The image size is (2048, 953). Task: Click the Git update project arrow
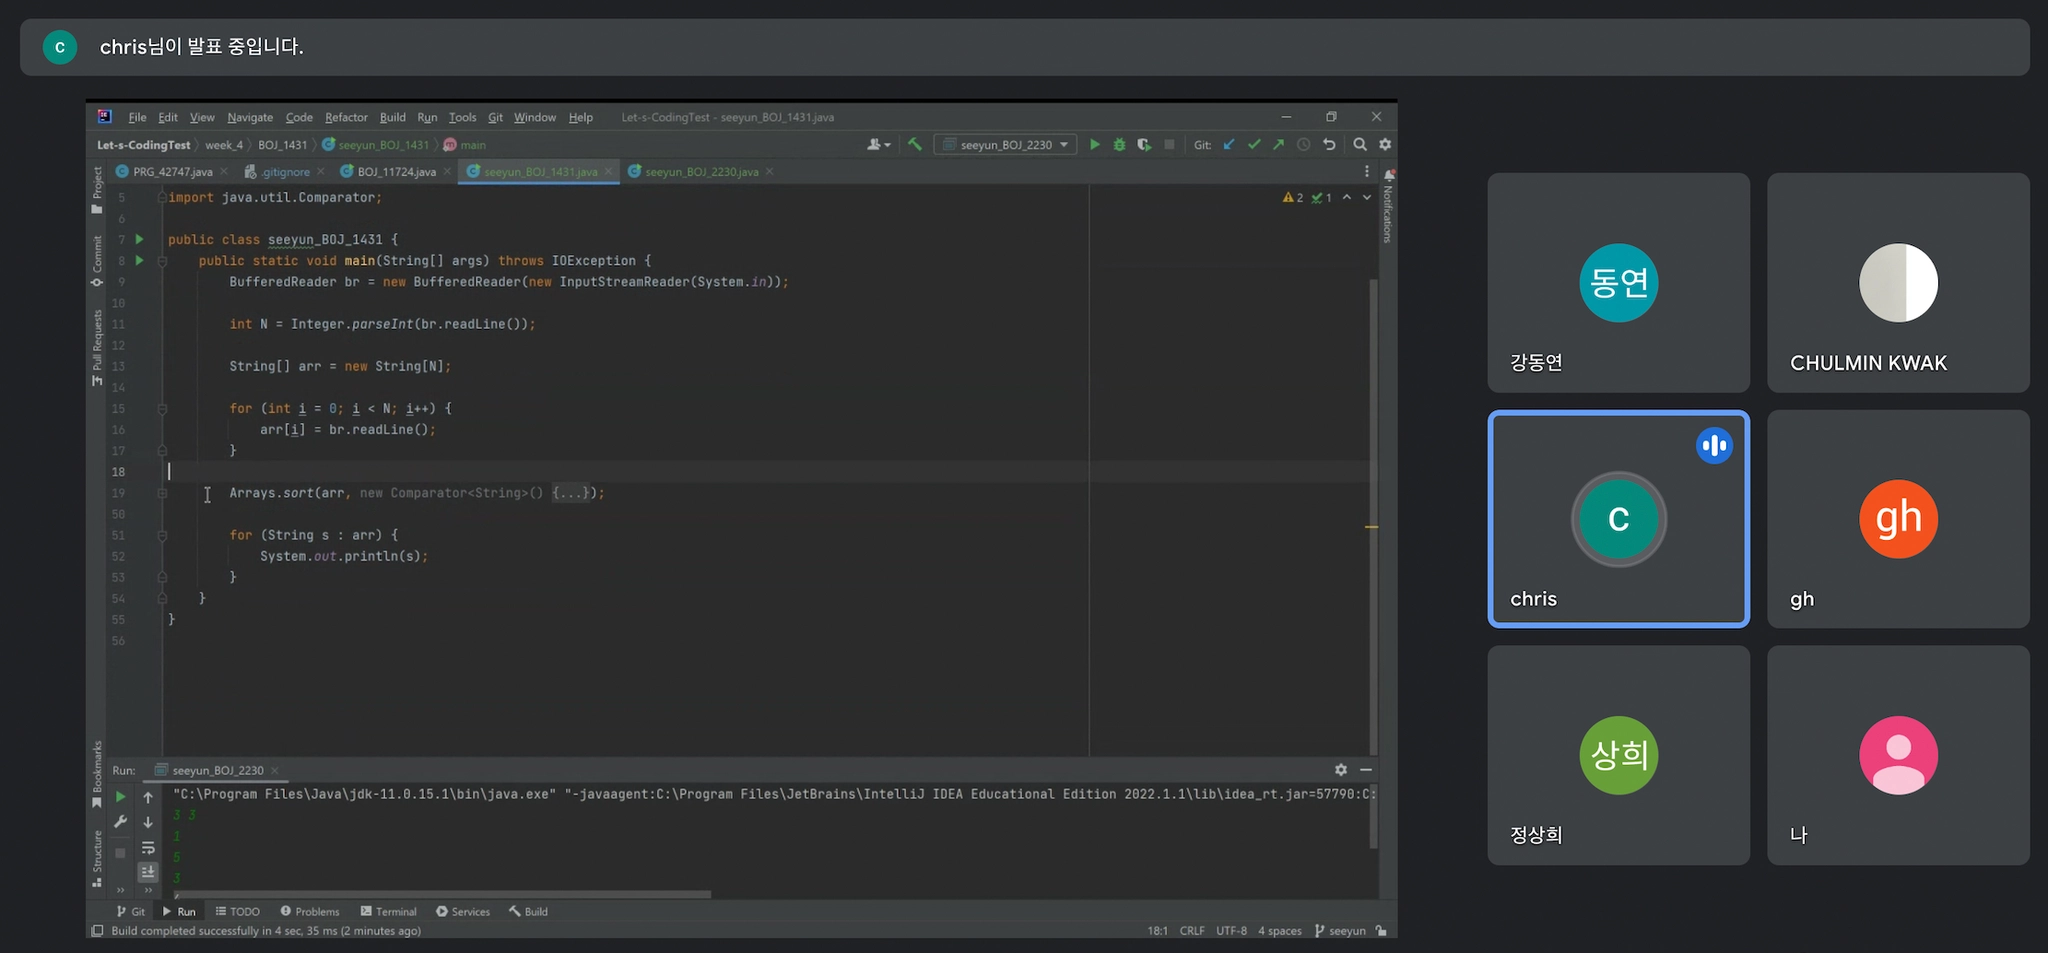click(1229, 145)
